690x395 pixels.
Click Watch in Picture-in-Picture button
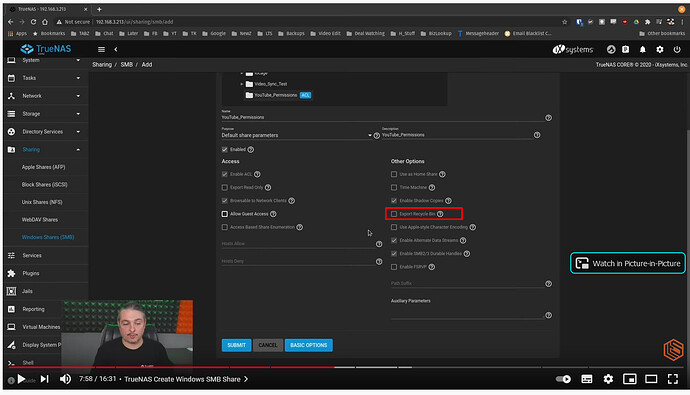click(x=628, y=263)
